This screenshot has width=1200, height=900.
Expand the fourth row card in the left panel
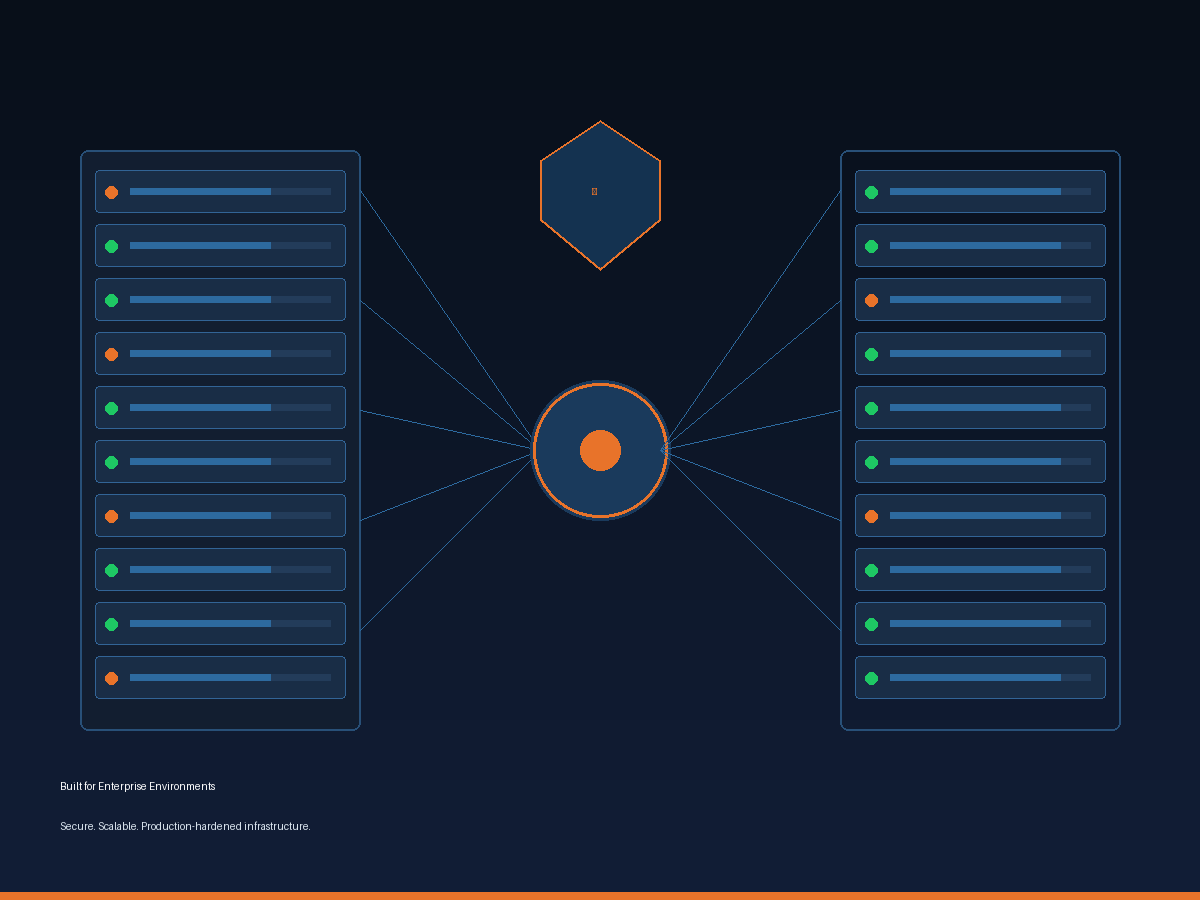tap(220, 353)
